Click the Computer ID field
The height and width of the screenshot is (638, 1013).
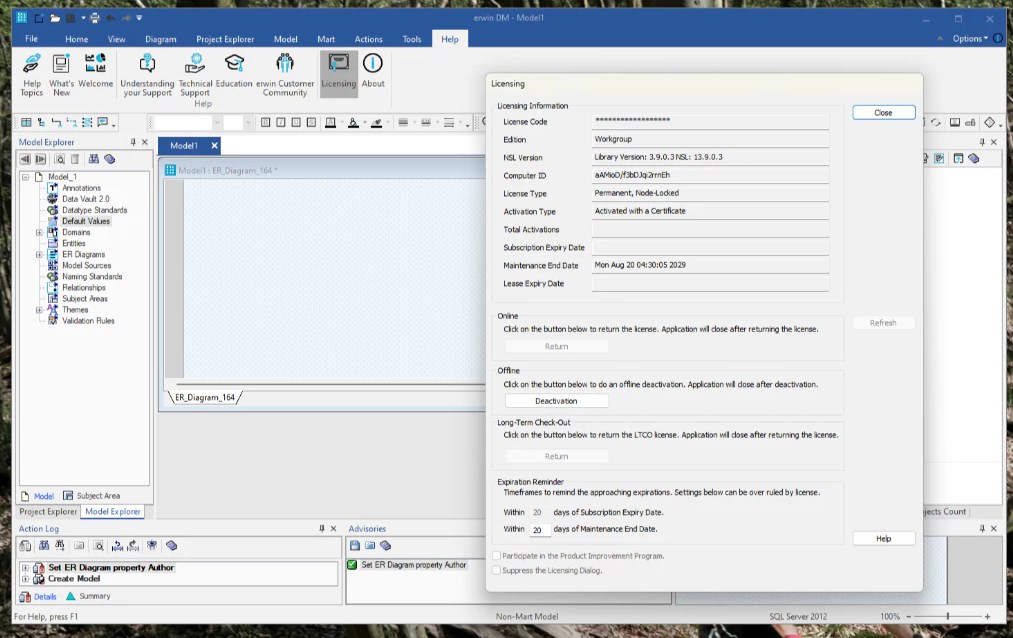pos(710,175)
